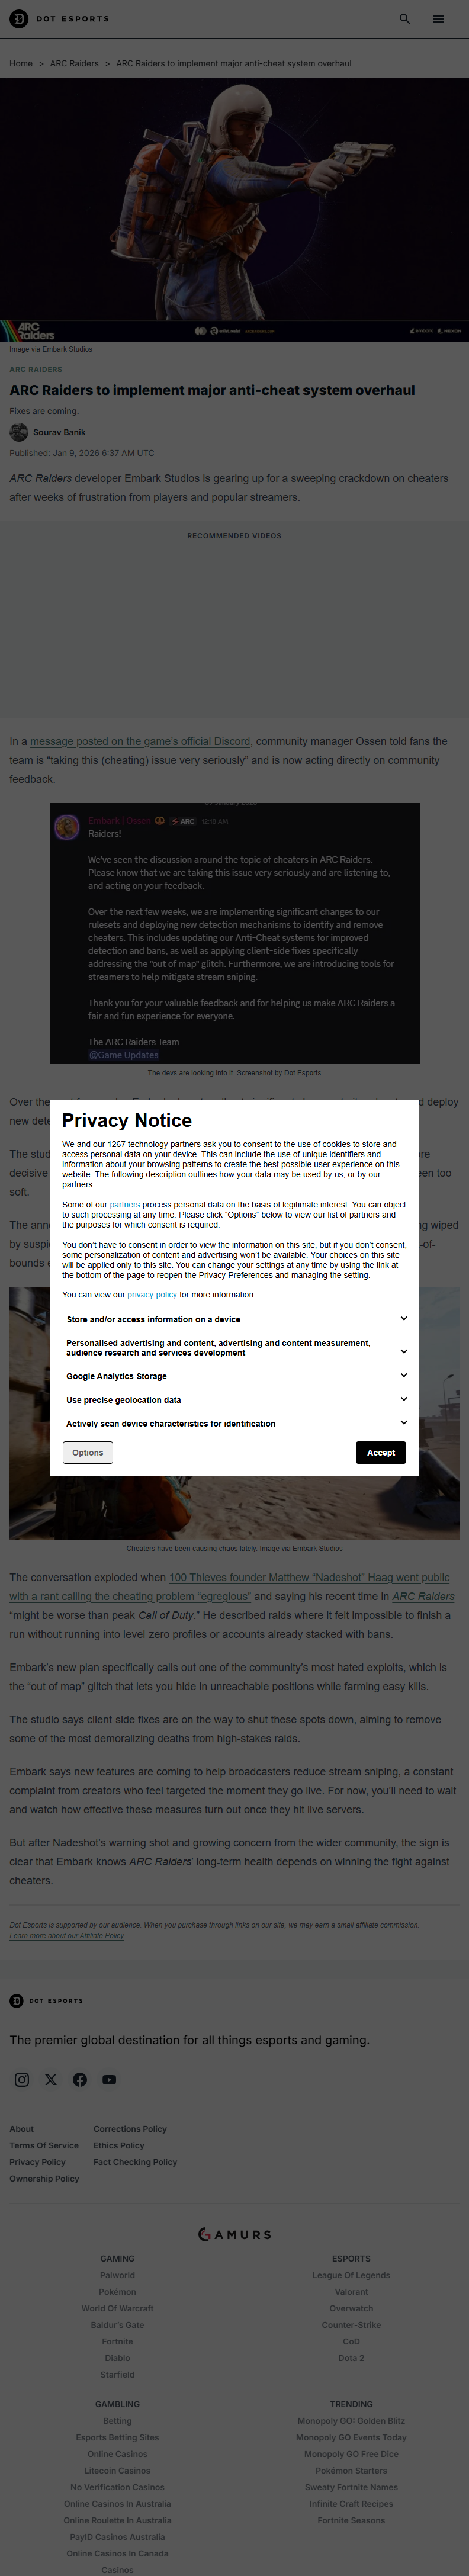Open the YouTube social icon

tap(109, 2079)
